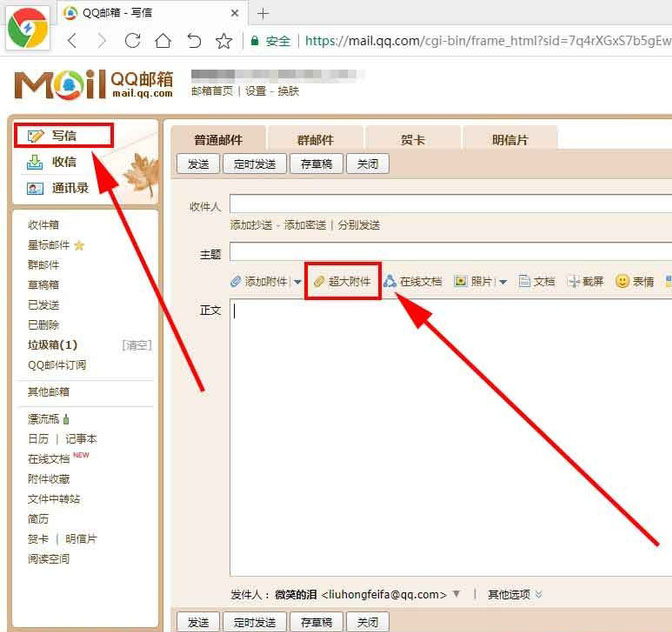Click the browser logo in top-left corner
Image resolution: width=672 pixels, height=632 pixels.
[27, 28]
